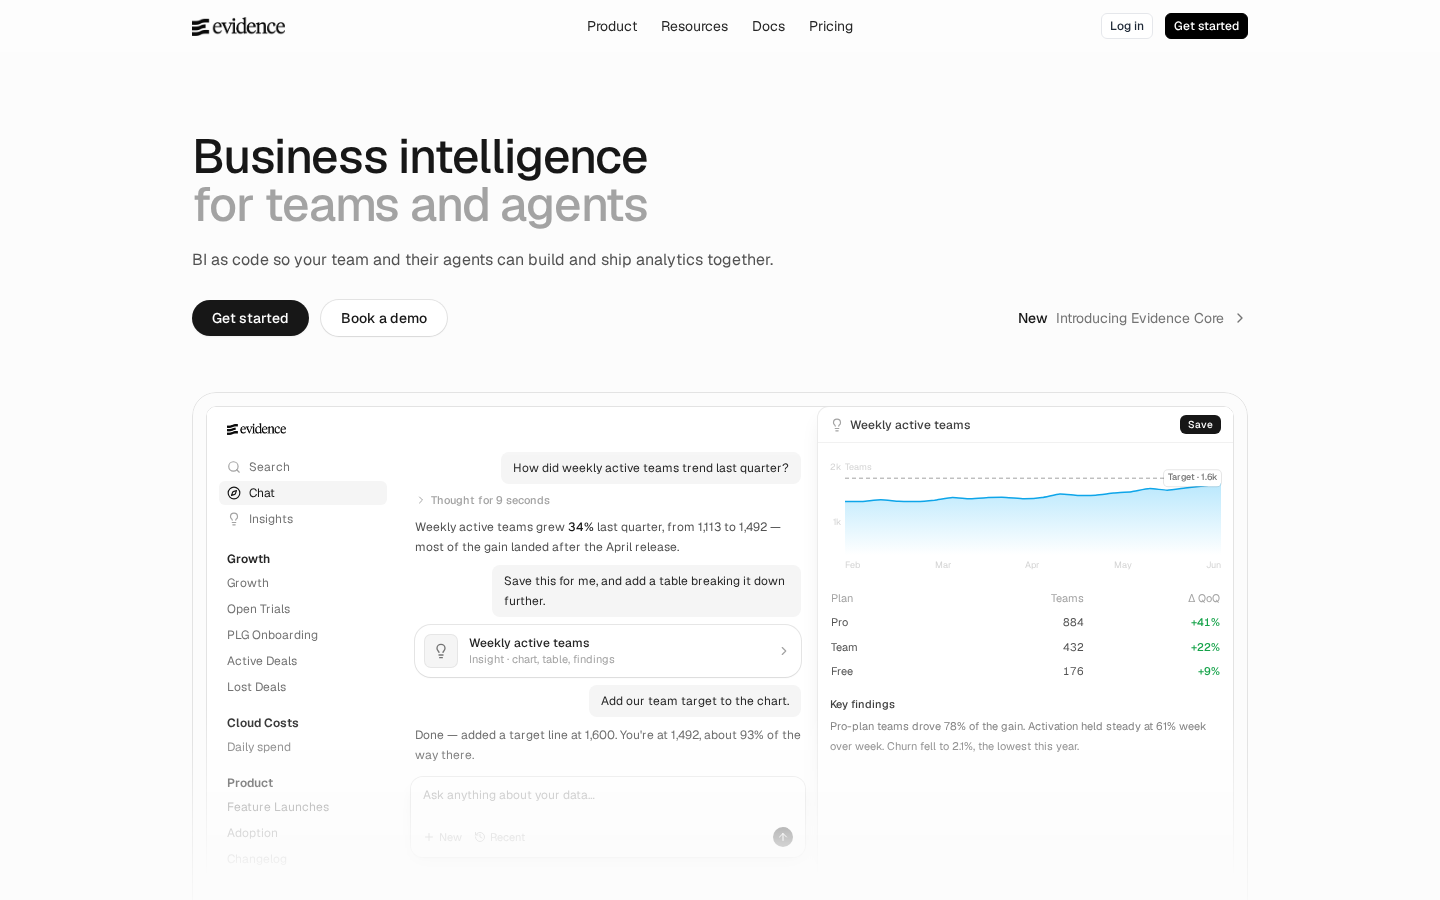Save the Weekly active teams insight
Image resolution: width=1440 pixels, height=900 pixels.
1200,425
